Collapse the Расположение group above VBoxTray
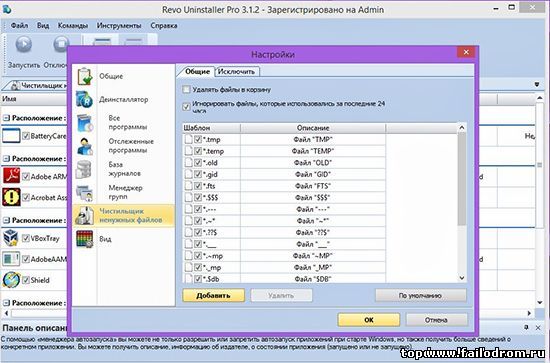Image resolution: width=550 pixels, height=363 pixels. tap(6, 220)
